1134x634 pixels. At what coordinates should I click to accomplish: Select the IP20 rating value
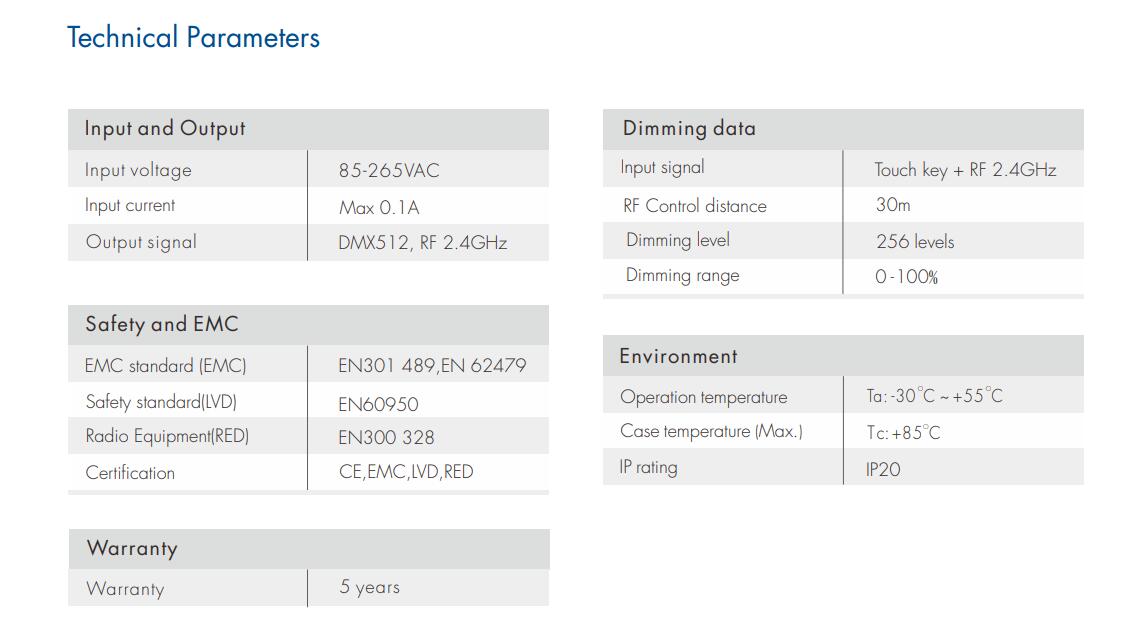pos(883,470)
